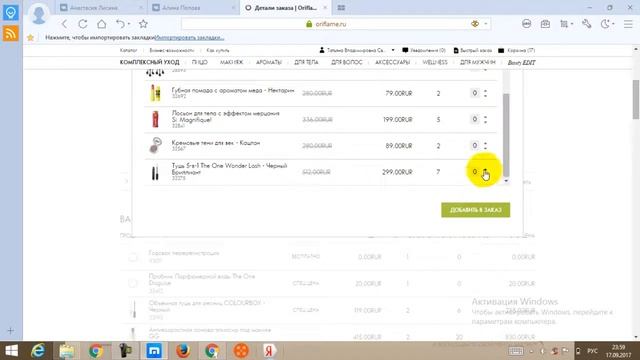Image resolution: width=640 pixels, height=360 pixels.
Task: Expand the address bar dropdown arrow
Action: [x=486, y=24]
